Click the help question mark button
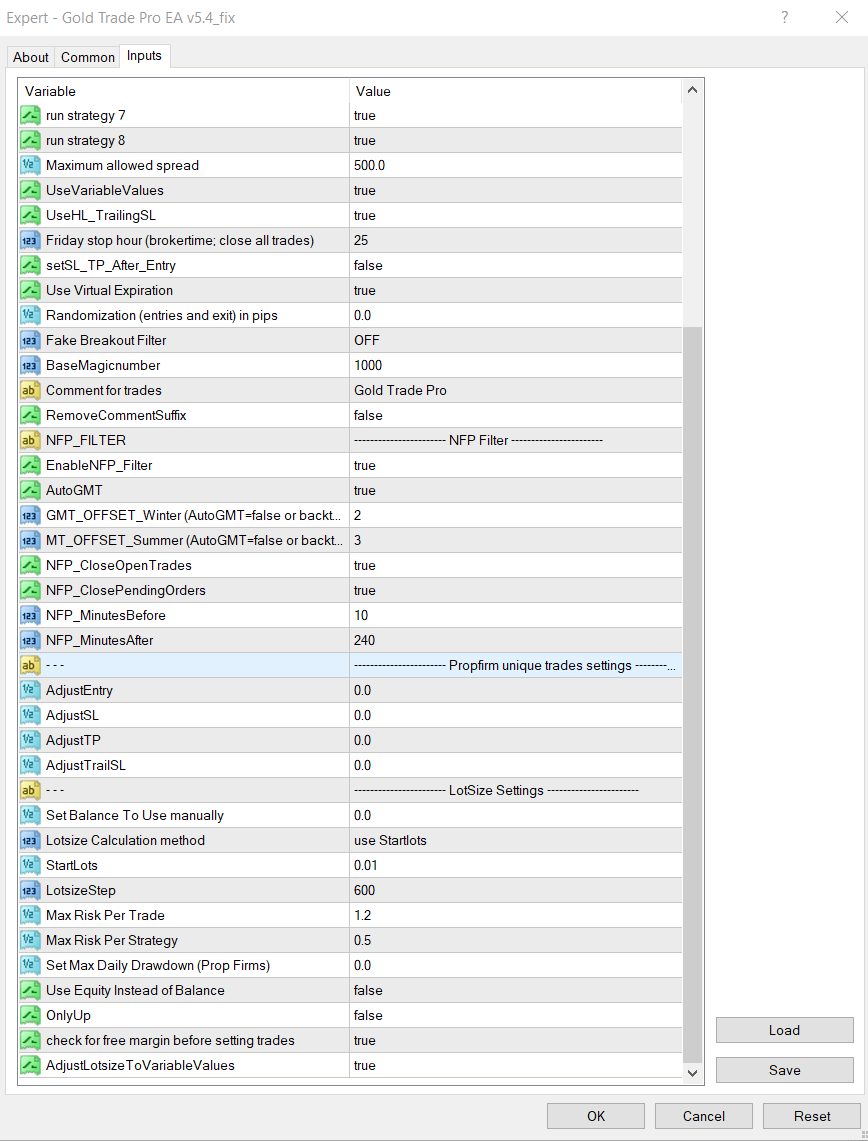Screen dimensions: 868x1141 tap(784, 17)
